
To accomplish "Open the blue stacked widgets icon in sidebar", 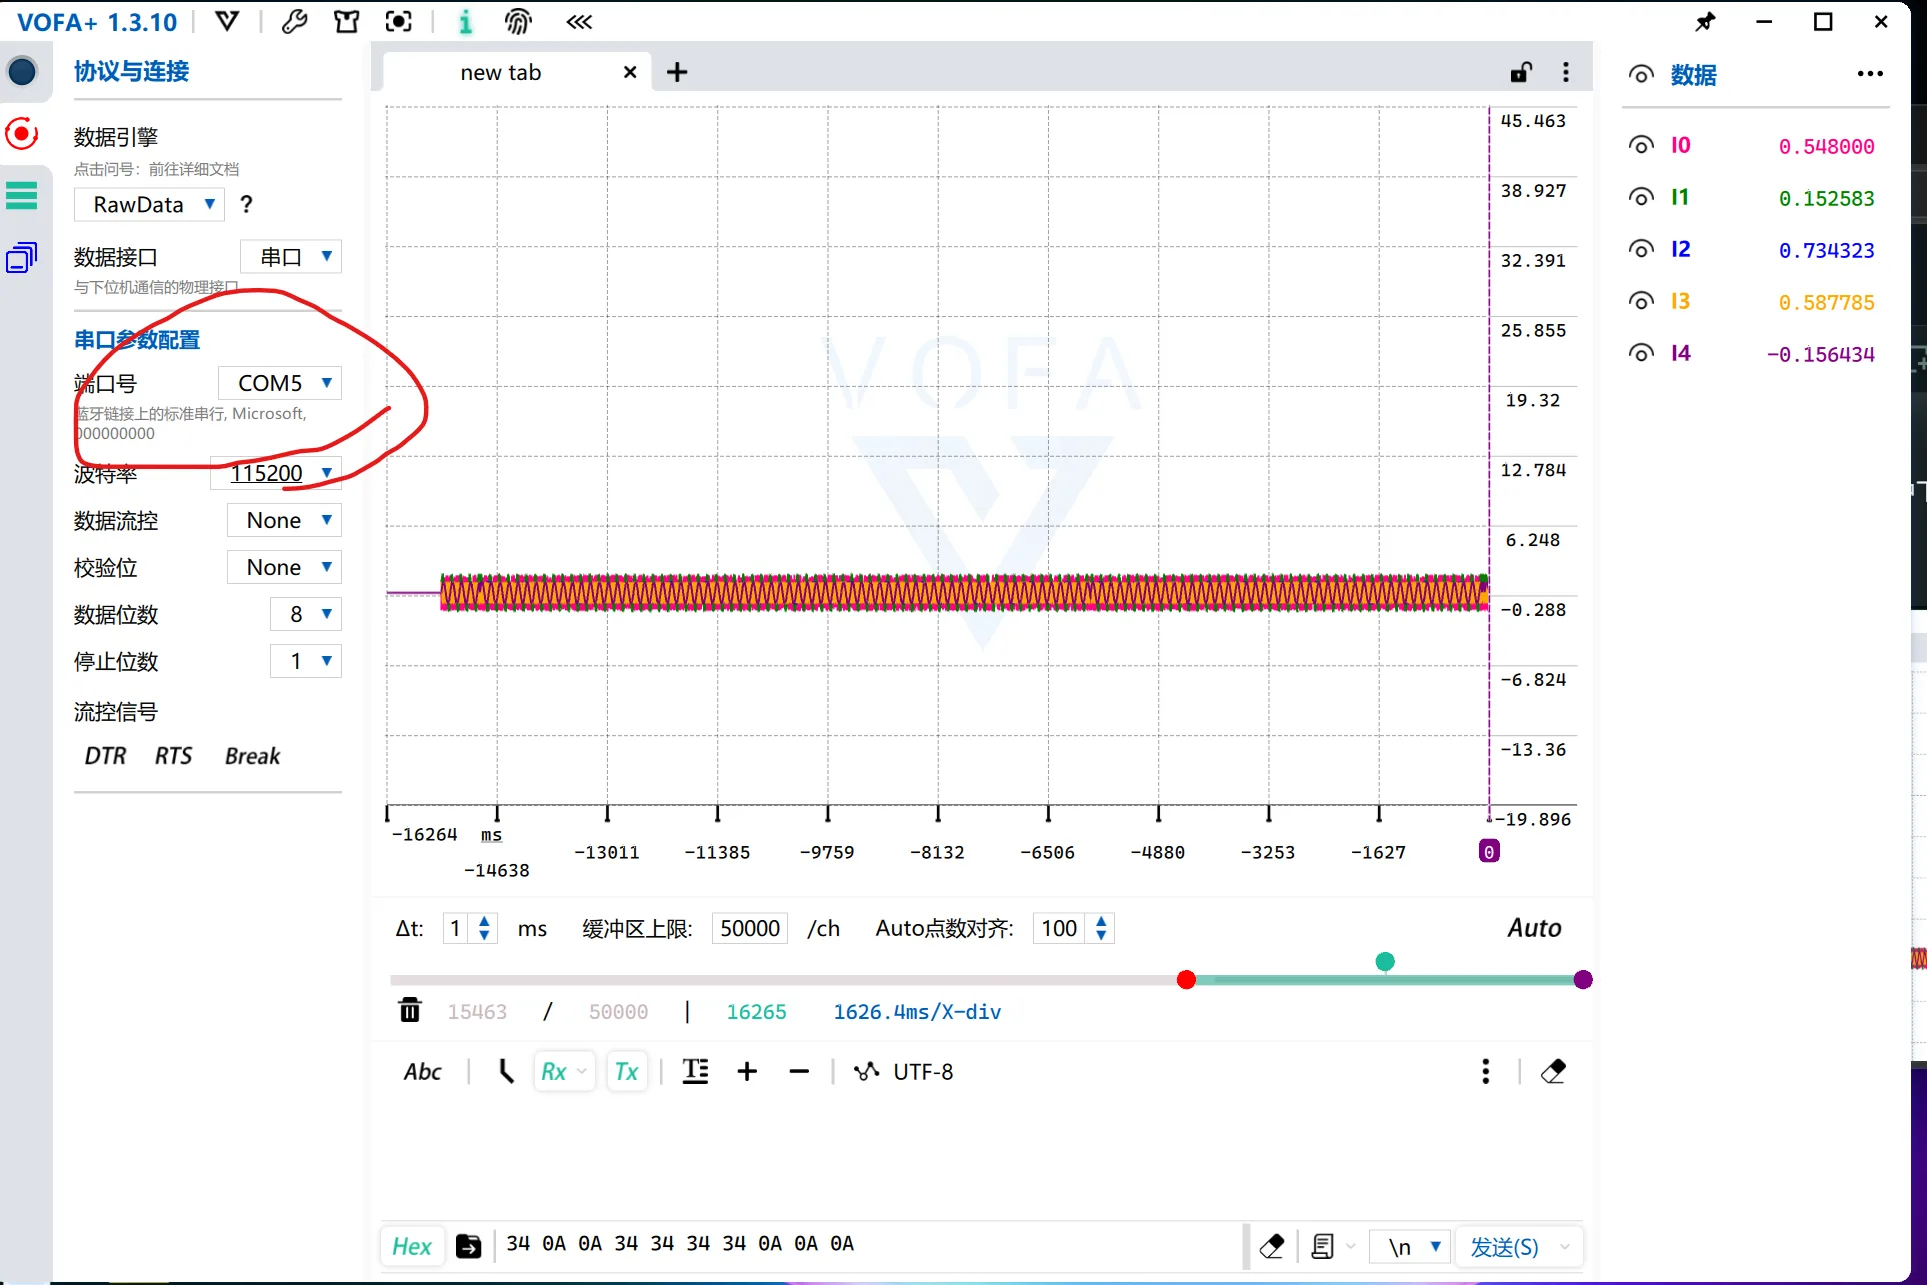I will coord(22,258).
